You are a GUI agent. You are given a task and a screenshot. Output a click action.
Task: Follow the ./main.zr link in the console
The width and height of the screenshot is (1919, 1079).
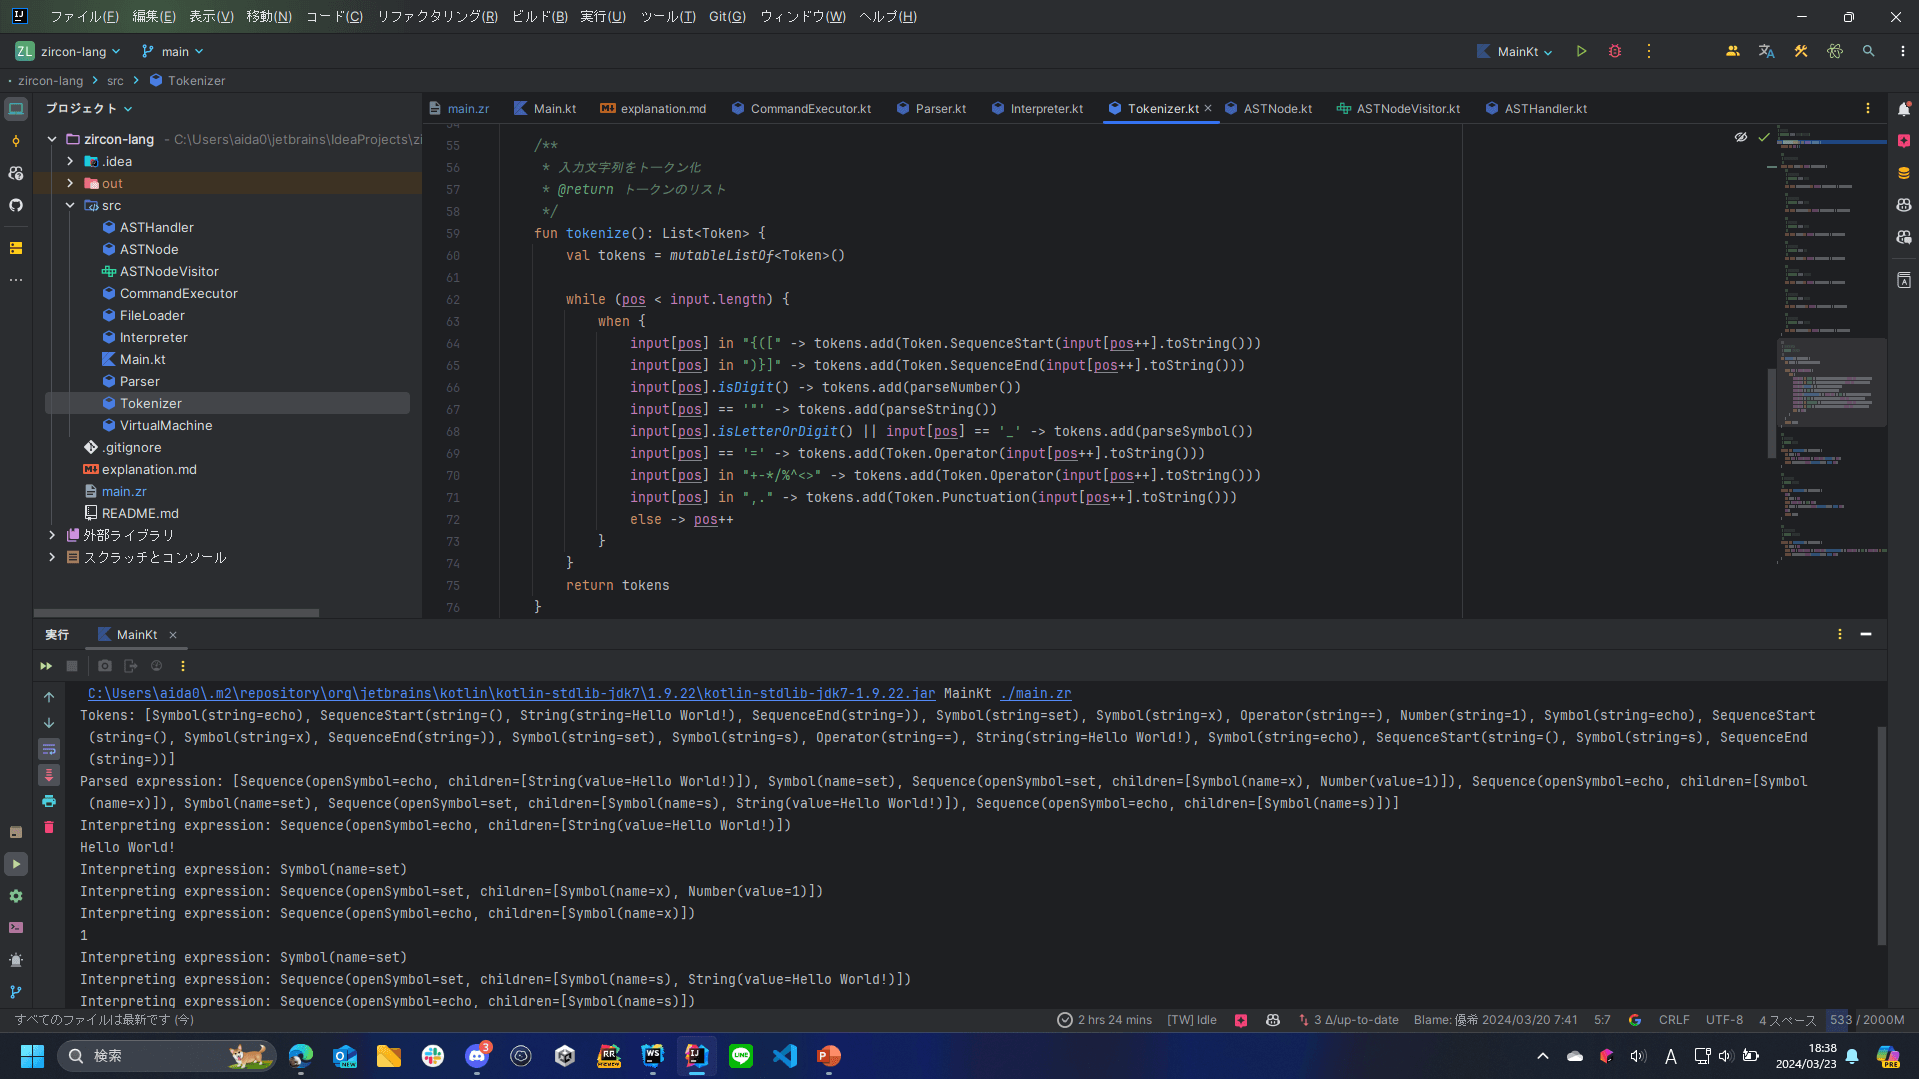click(1036, 693)
